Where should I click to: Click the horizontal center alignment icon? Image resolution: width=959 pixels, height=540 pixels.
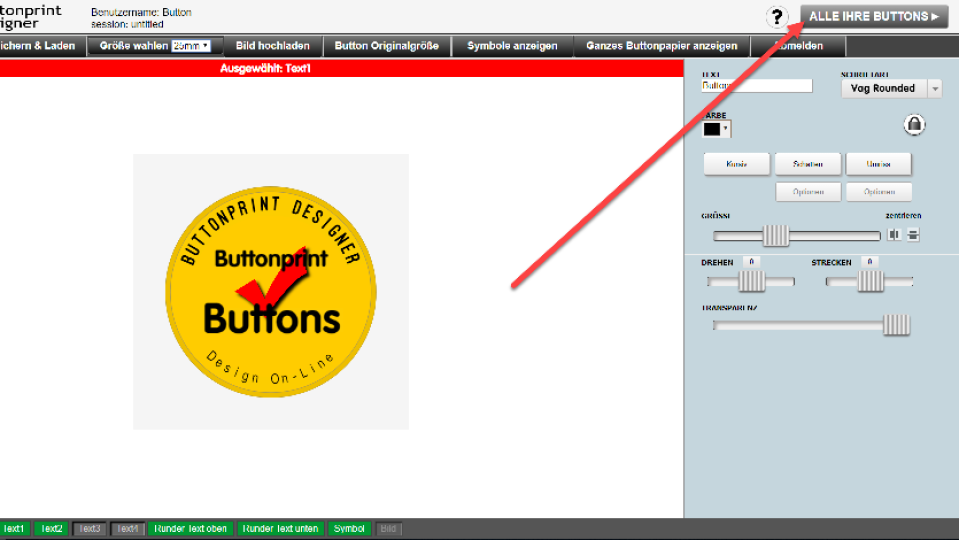tap(894, 235)
